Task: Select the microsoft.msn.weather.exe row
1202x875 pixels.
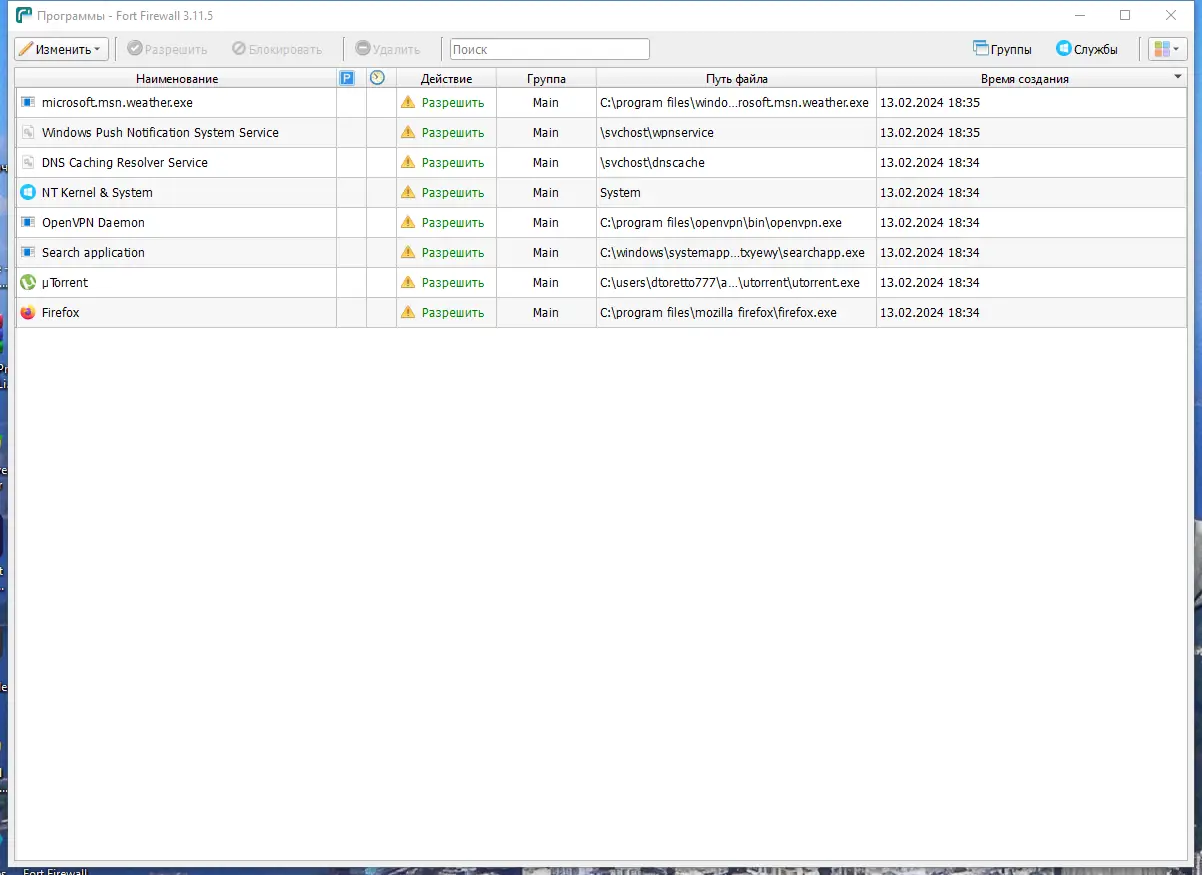Action: tap(601, 102)
